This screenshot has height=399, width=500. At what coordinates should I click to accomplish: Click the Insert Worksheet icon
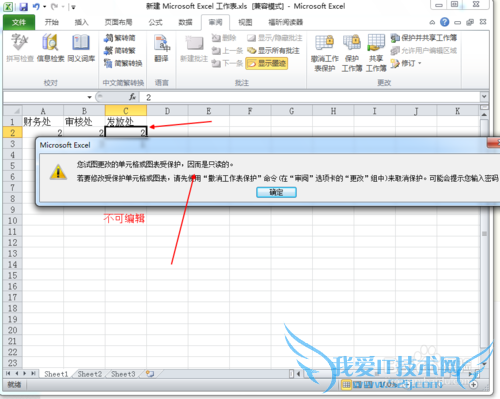tap(150, 374)
